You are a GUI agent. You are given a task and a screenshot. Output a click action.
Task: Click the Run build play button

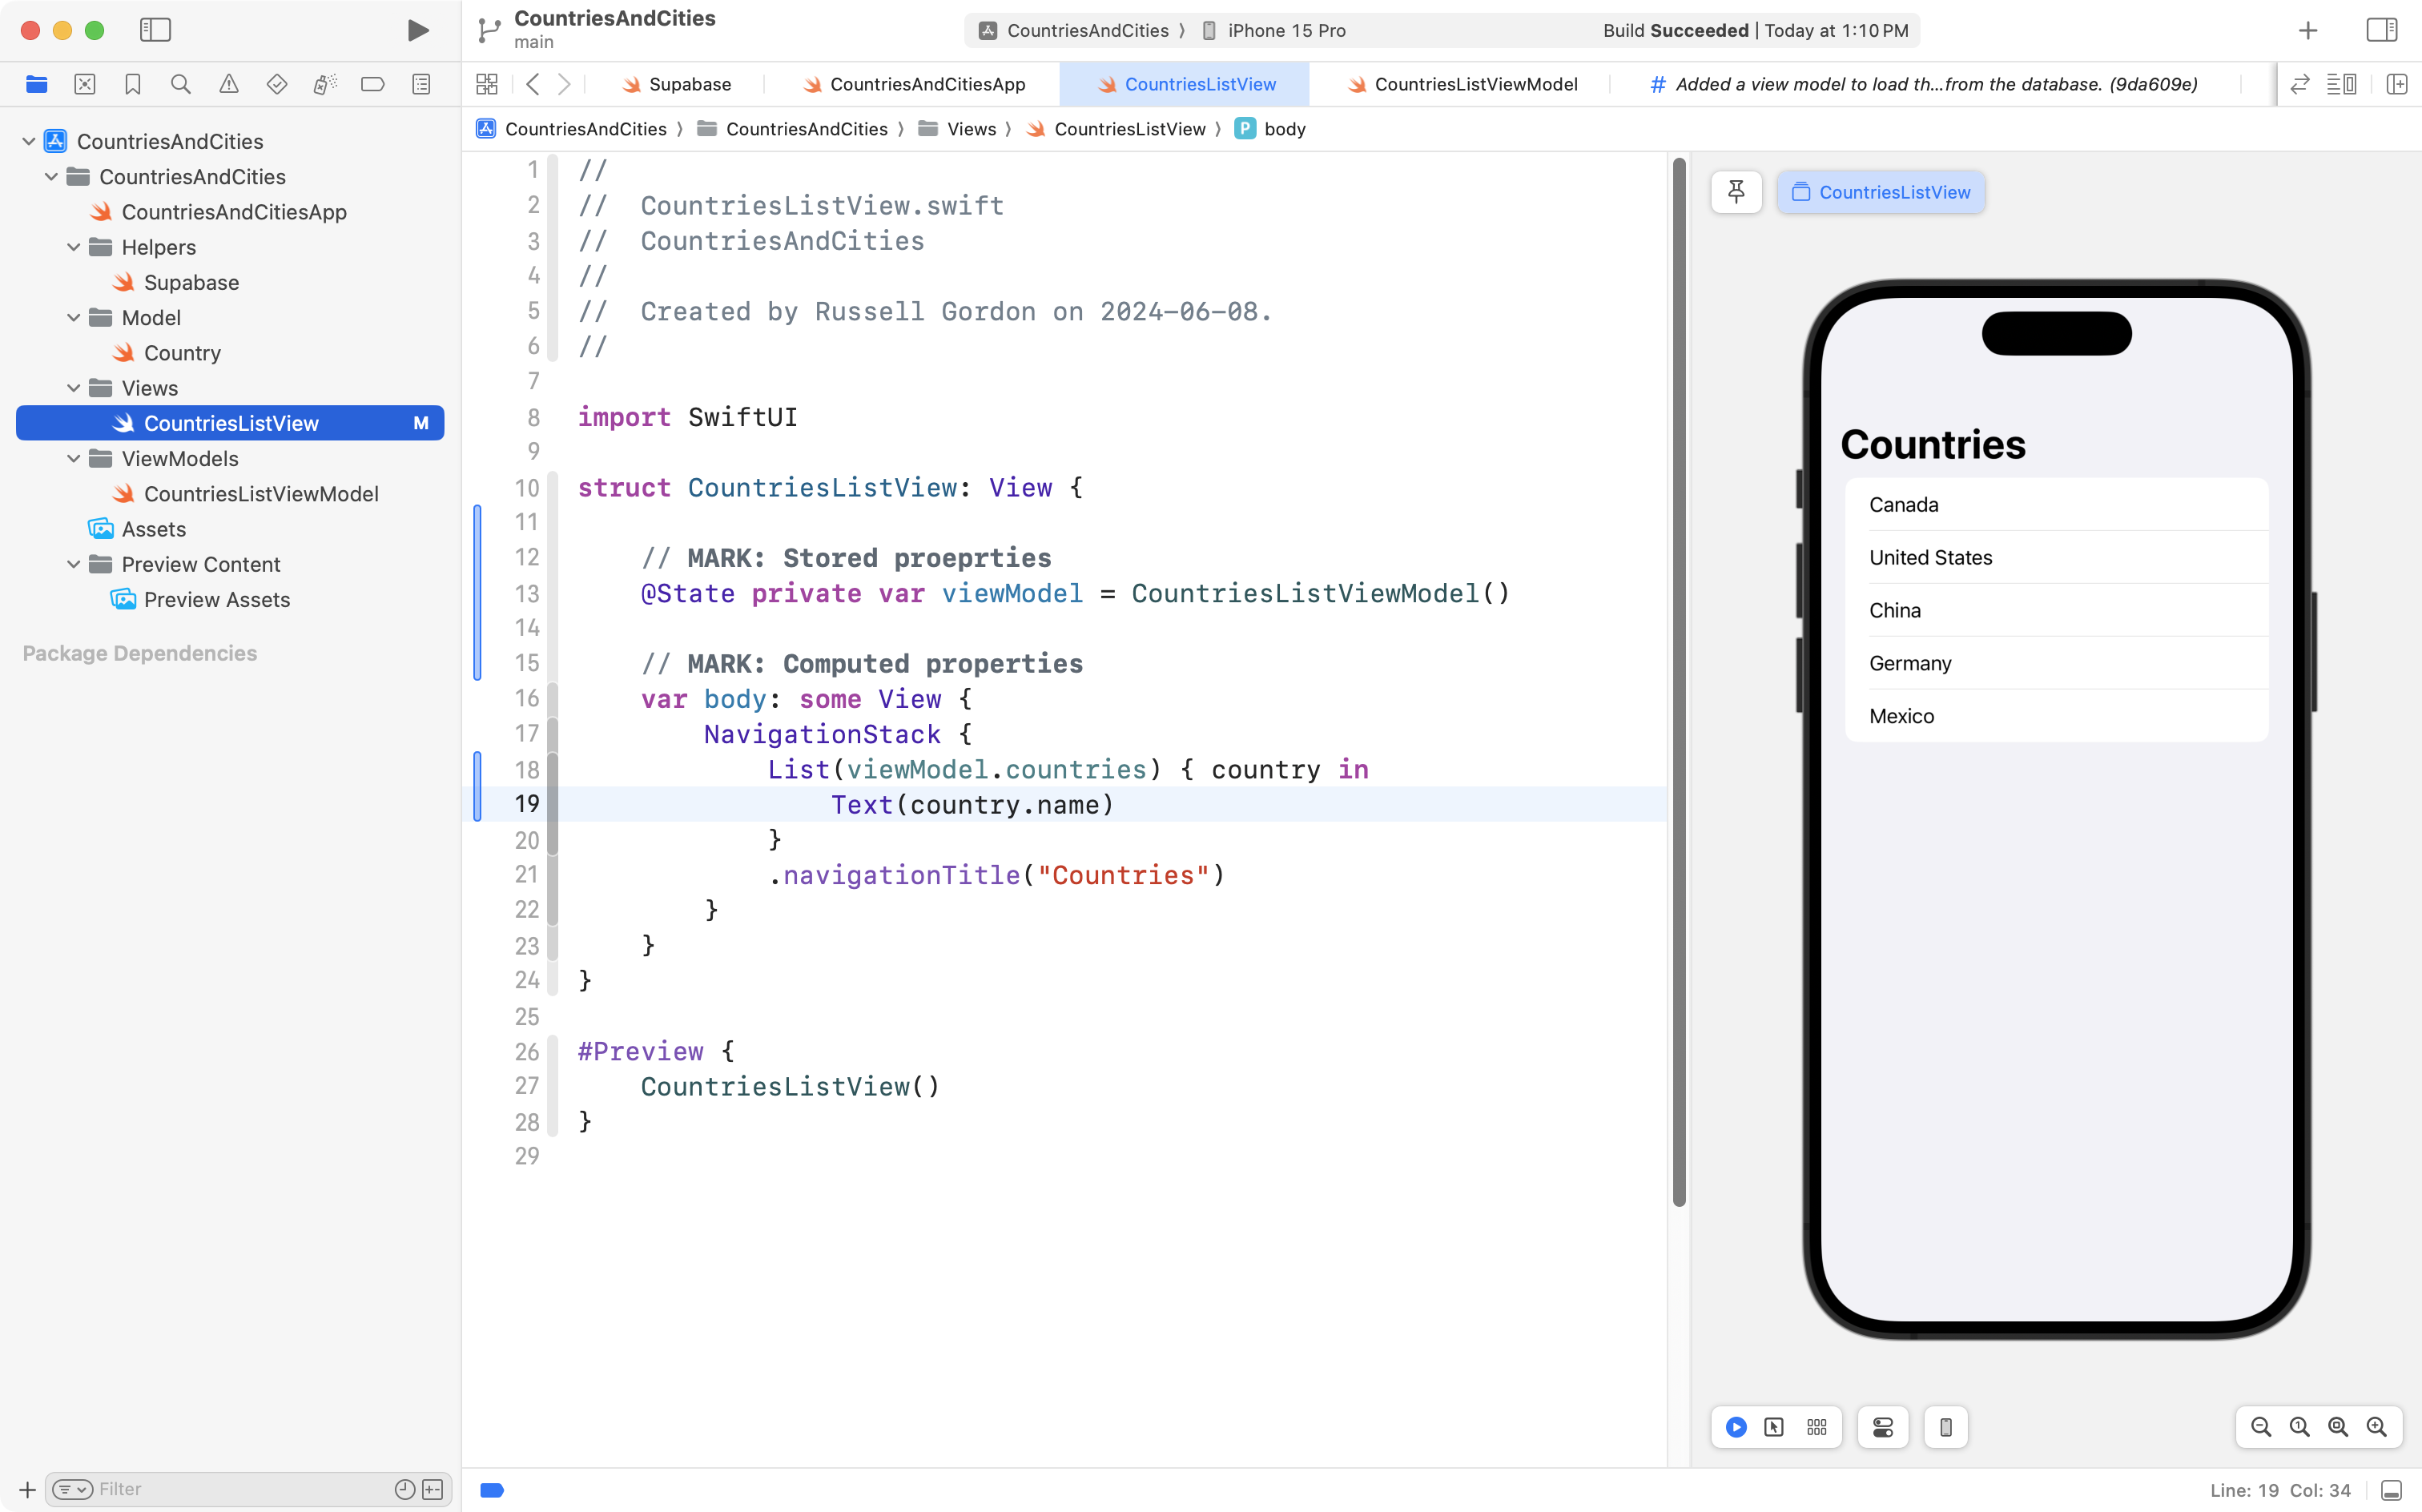click(418, 30)
